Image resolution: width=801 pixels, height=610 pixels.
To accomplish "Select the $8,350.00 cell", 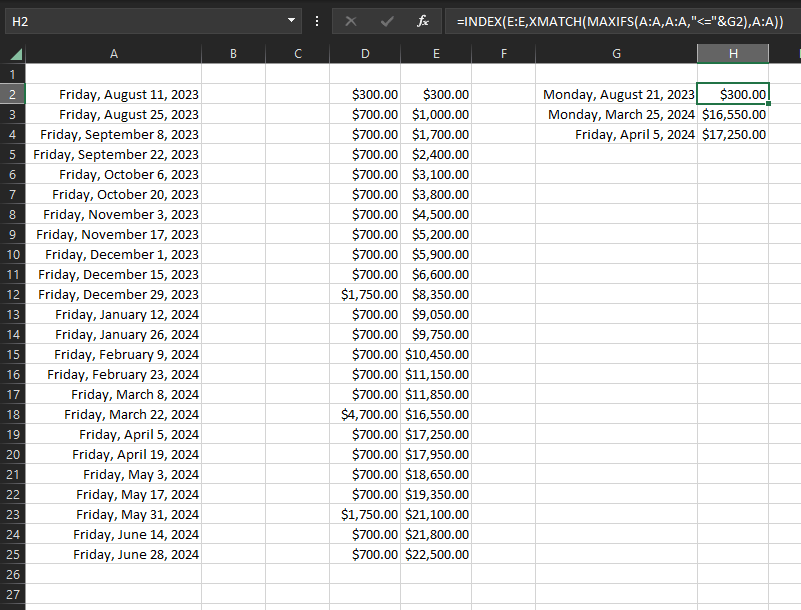I will coord(436,295).
